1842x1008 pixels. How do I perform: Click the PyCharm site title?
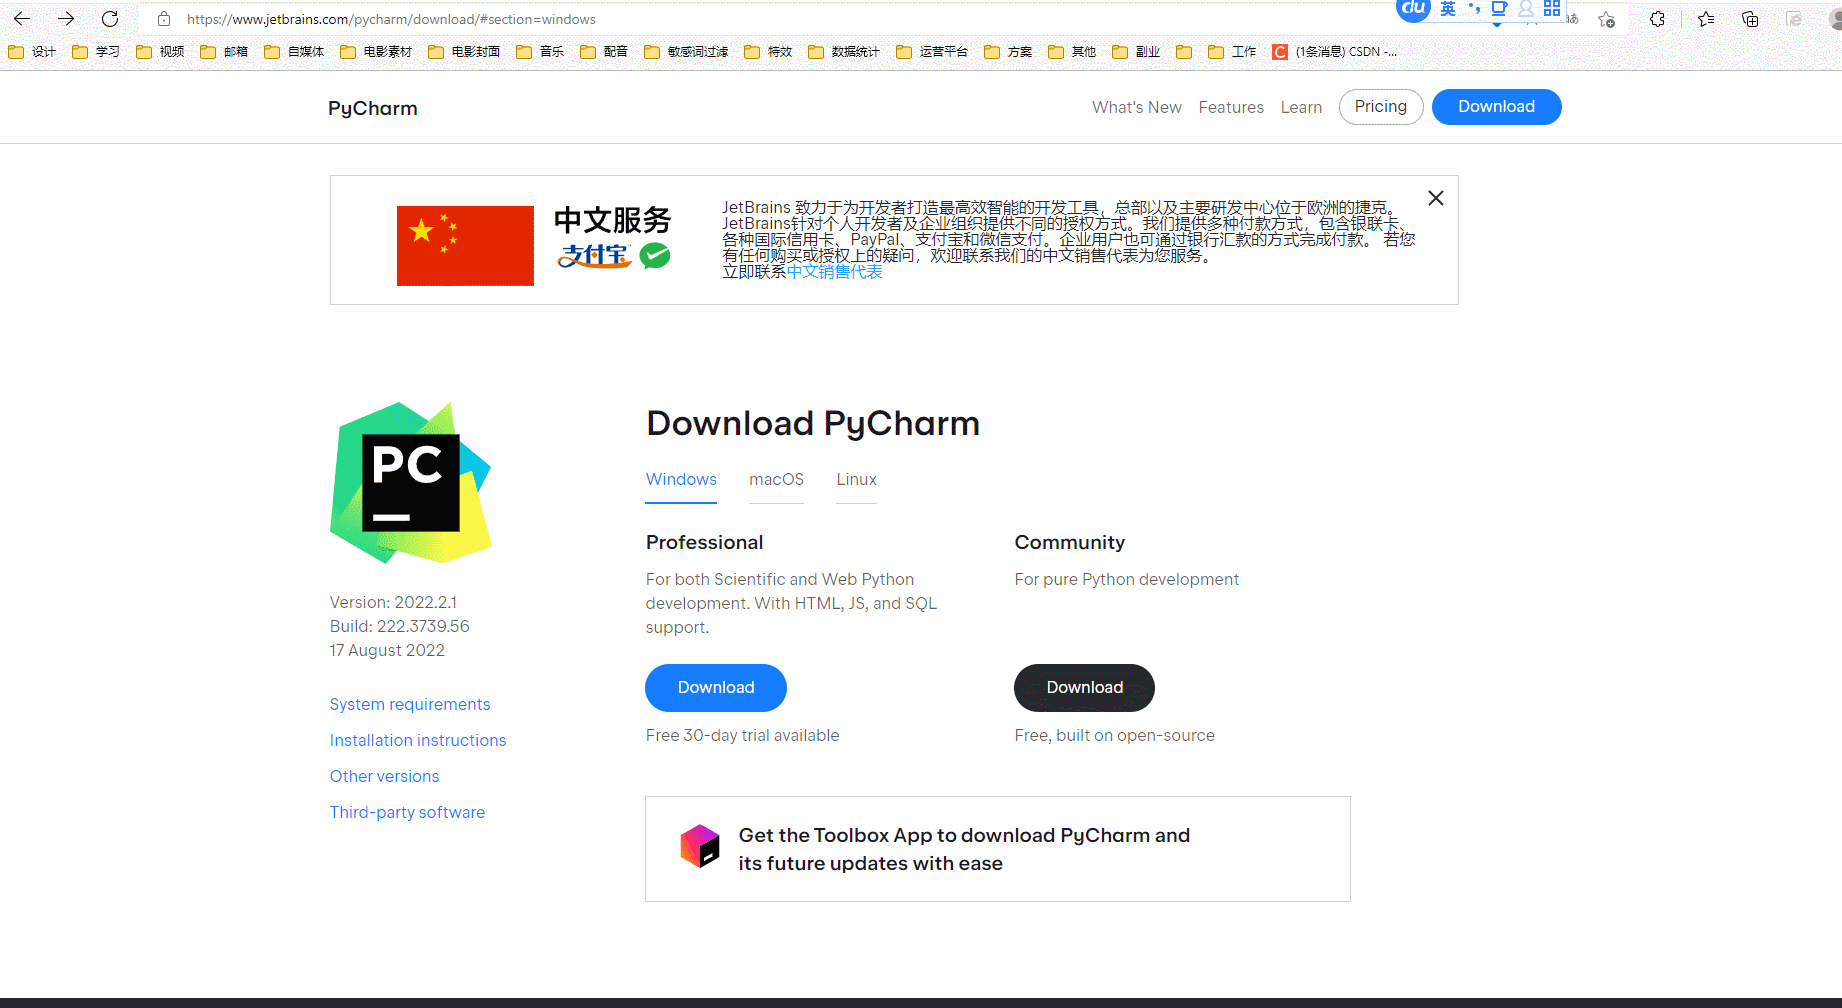(373, 108)
